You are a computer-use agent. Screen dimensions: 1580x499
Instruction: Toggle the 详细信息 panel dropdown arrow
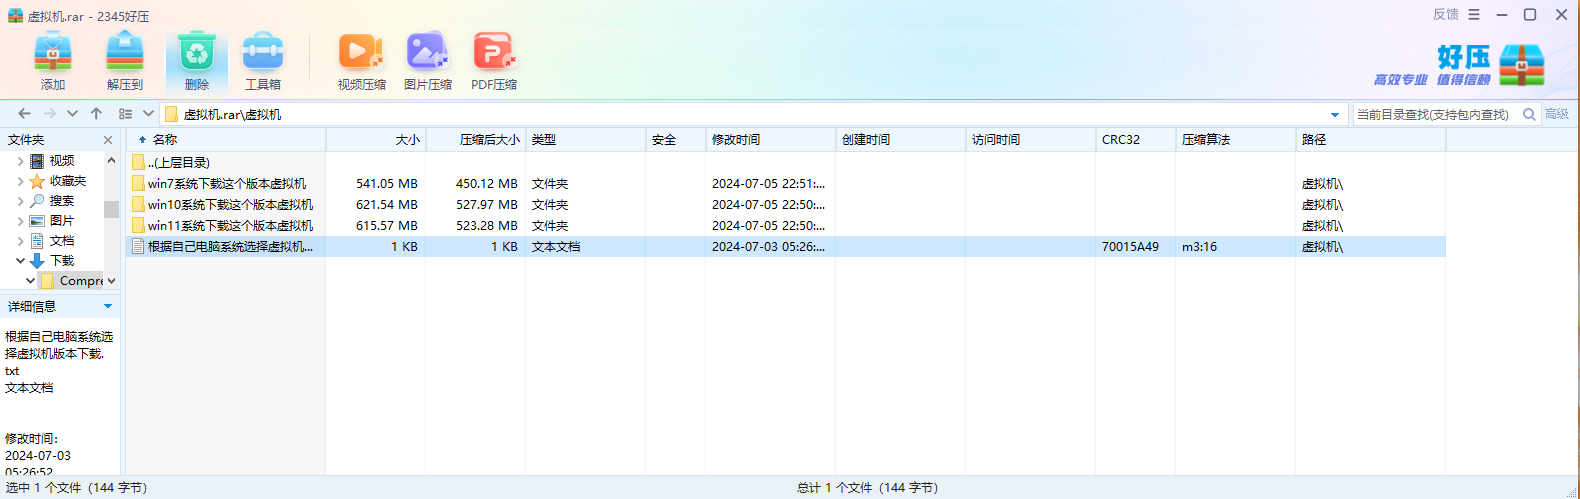point(108,306)
